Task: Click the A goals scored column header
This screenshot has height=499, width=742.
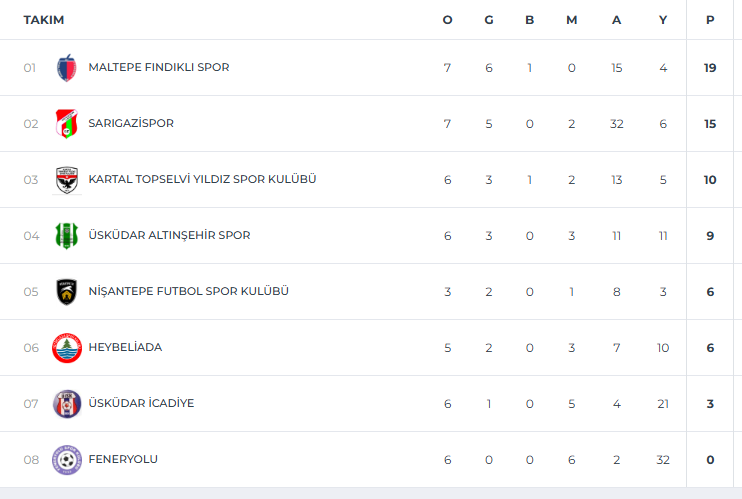Action: 617,20
